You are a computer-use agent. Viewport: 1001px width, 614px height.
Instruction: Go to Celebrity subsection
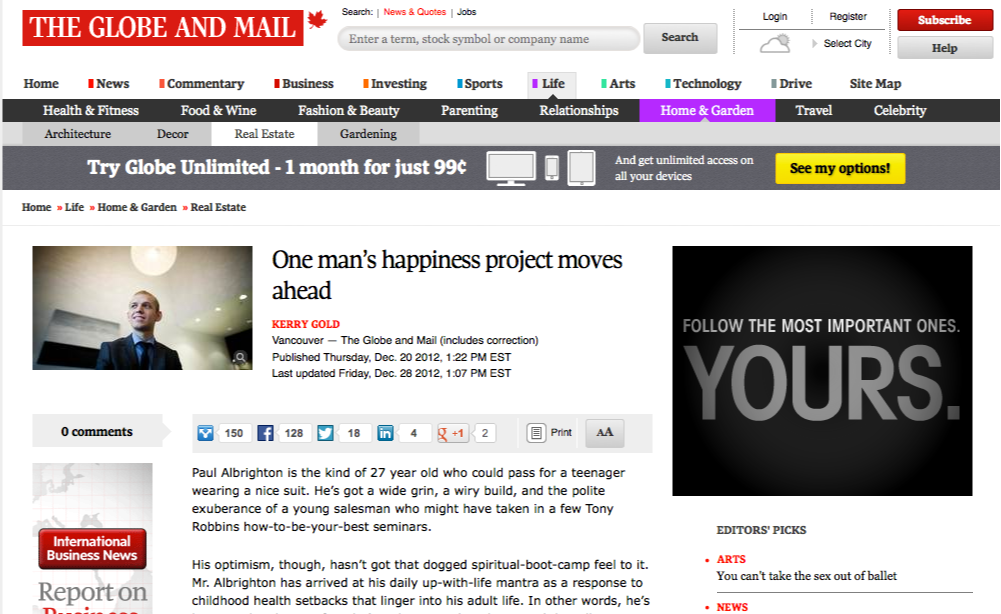(900, 110)
